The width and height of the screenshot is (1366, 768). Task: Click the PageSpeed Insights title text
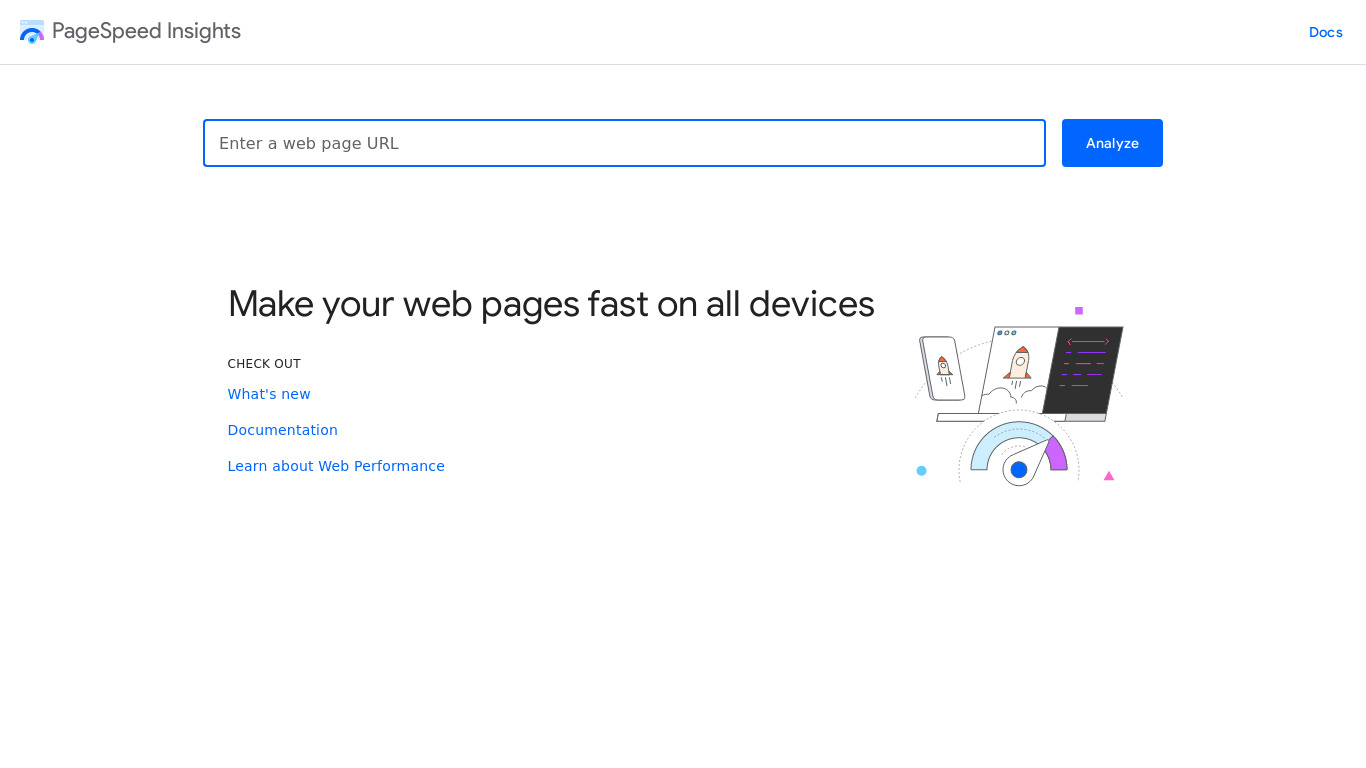[146, 31]
